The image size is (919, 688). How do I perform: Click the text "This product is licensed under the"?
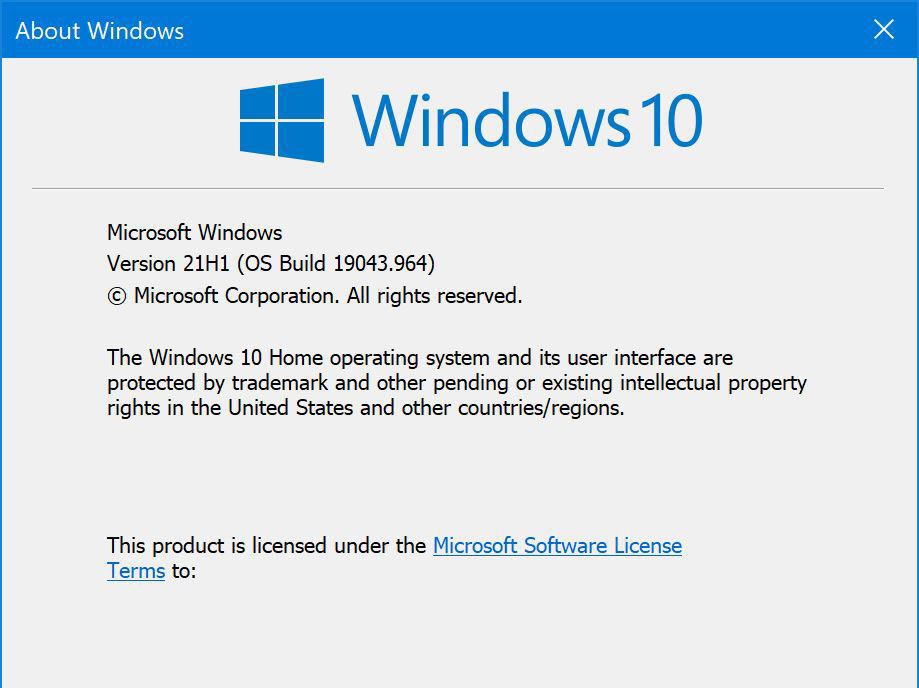point(267,546)
